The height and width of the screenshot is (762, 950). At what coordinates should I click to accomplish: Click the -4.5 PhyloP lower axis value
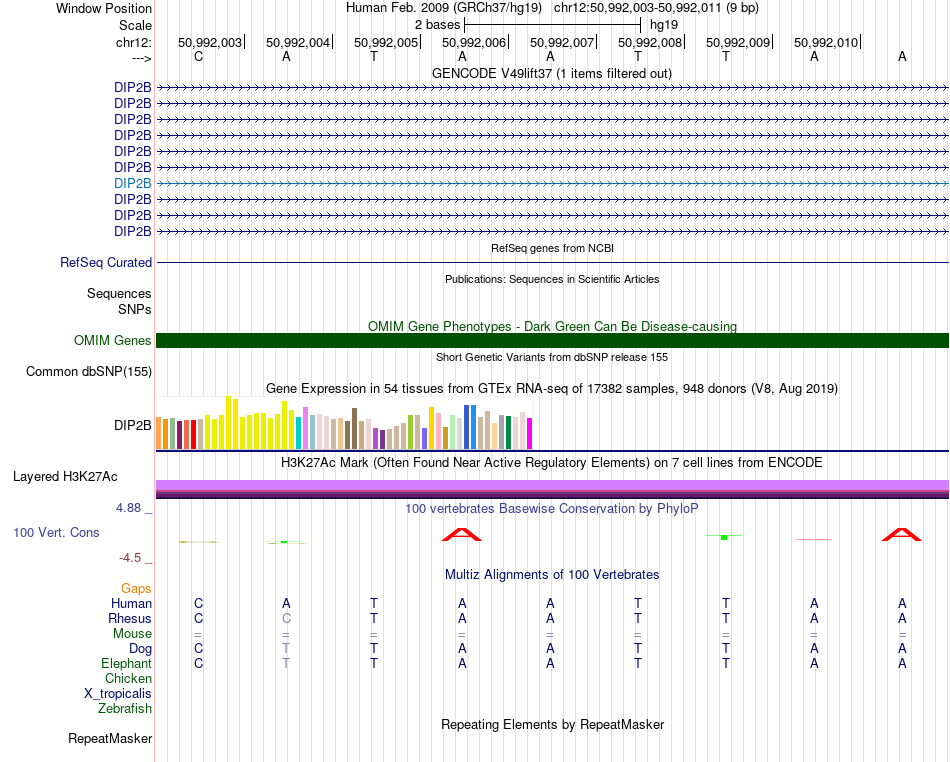[x=130, y=558]
